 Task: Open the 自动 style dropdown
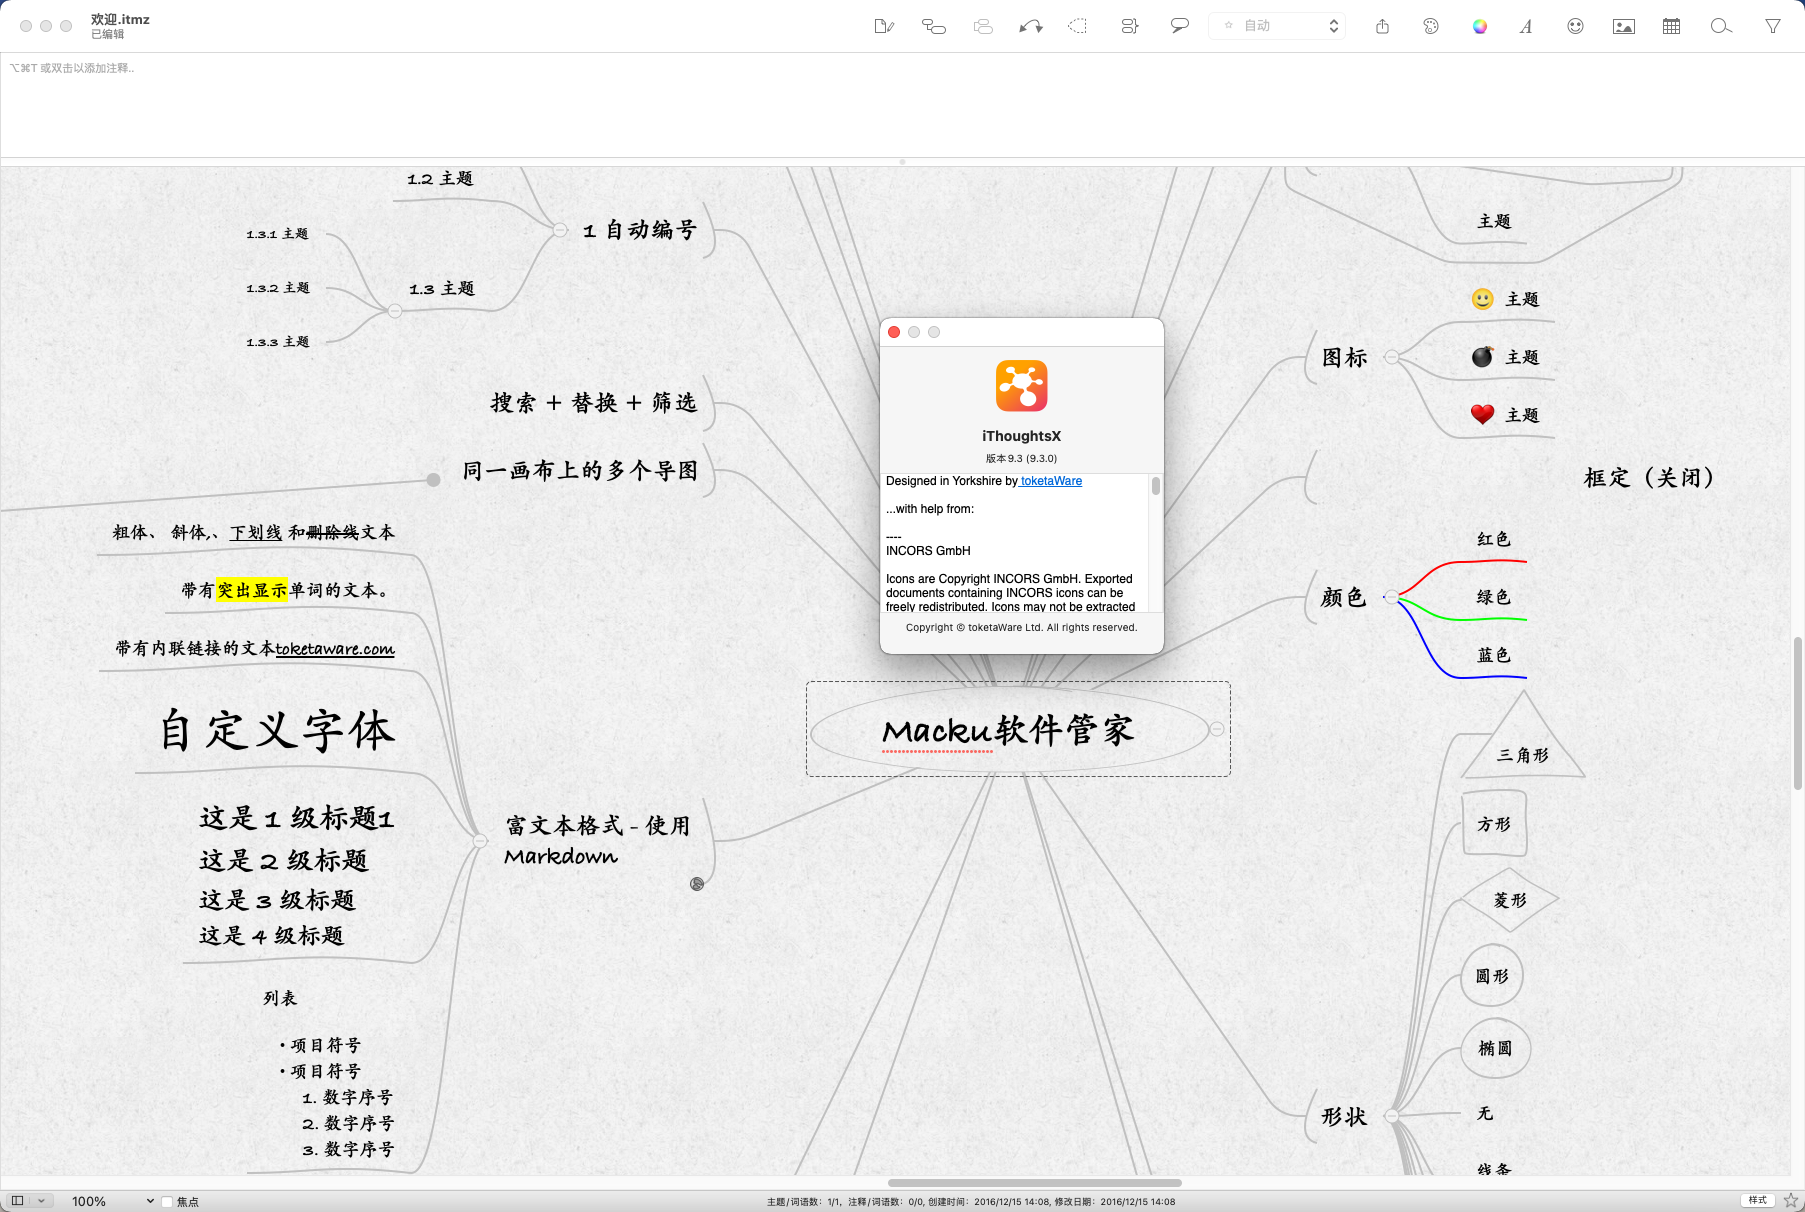(1277, 26)
